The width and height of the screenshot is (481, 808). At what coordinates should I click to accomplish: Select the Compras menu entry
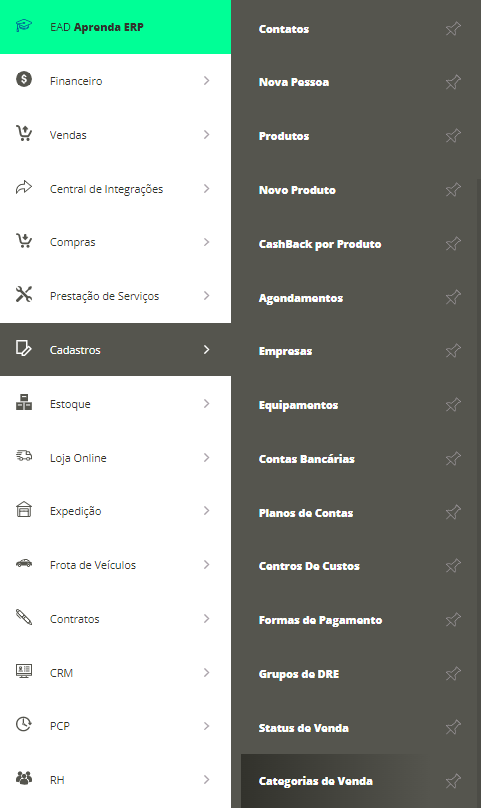[115, 242]
